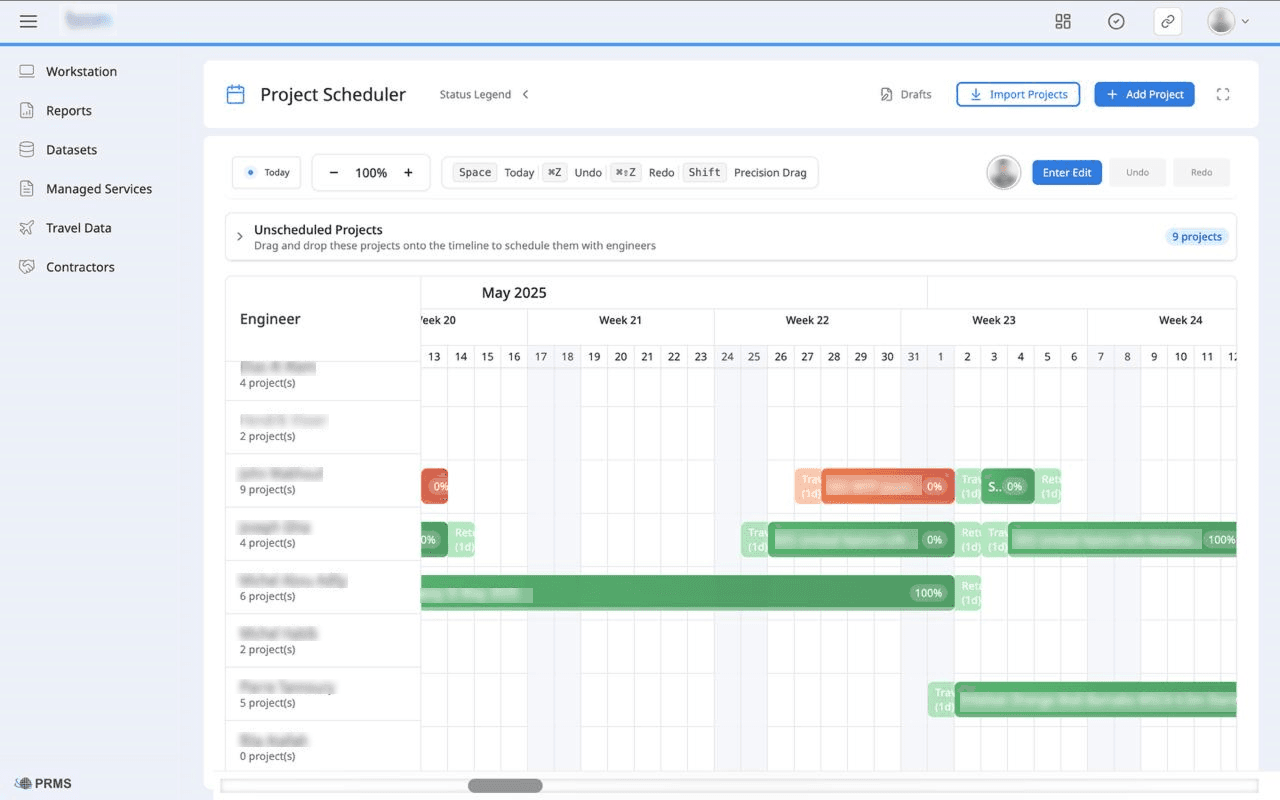Click the Add Project button
This screenshot has width=1280, height=800.
(1144, 94)
